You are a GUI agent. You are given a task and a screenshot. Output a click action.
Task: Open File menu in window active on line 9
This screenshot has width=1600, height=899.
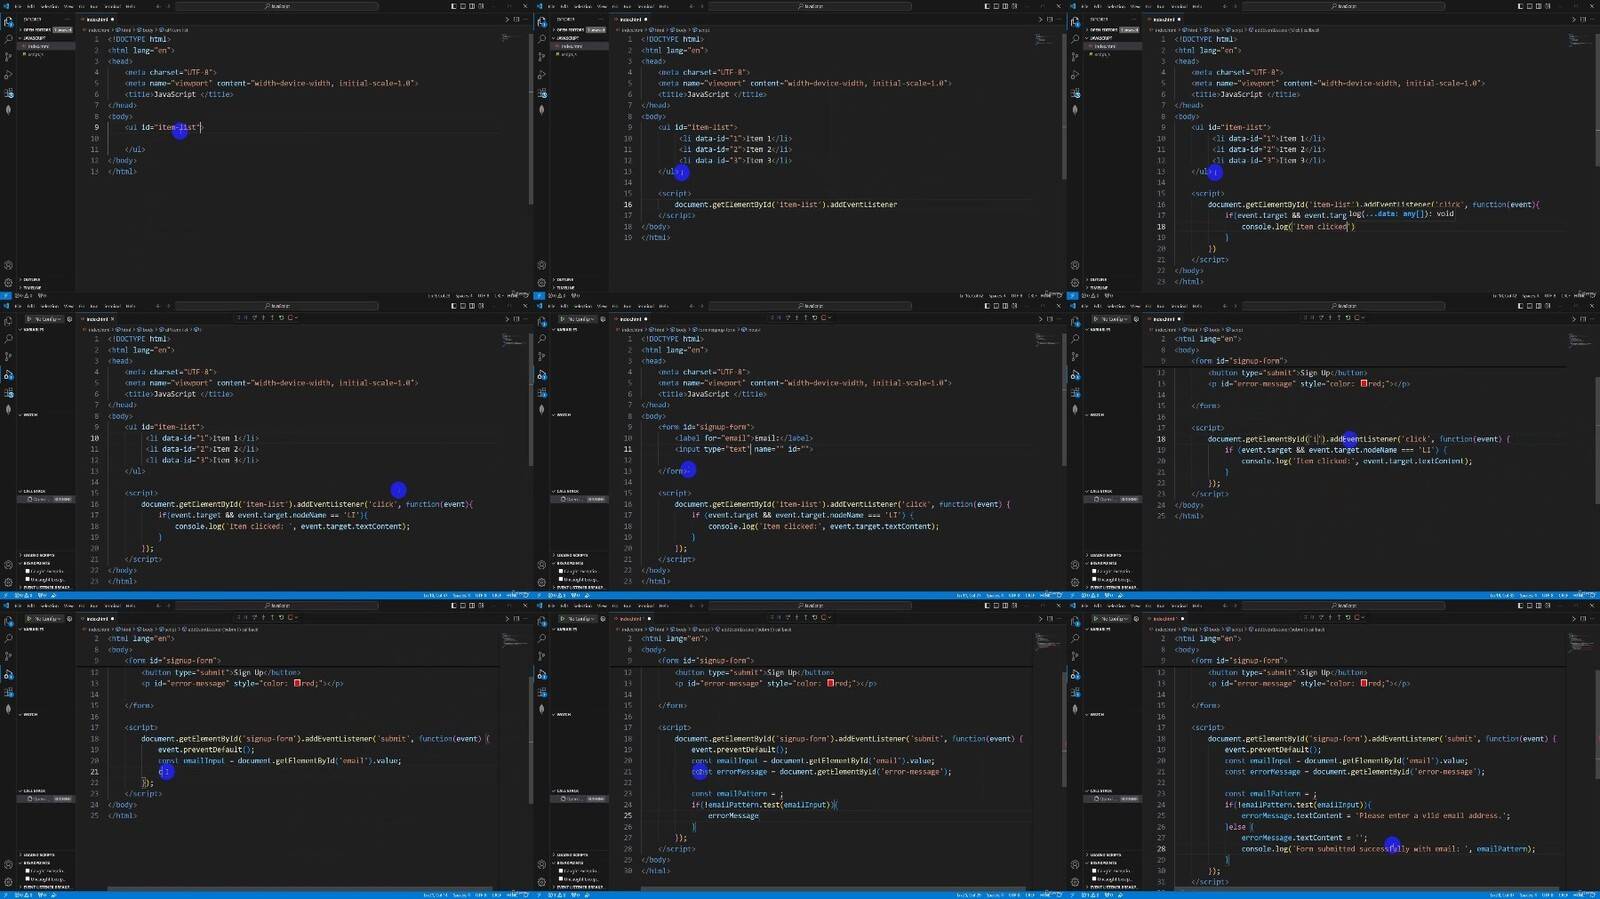(x=18, y=6)
